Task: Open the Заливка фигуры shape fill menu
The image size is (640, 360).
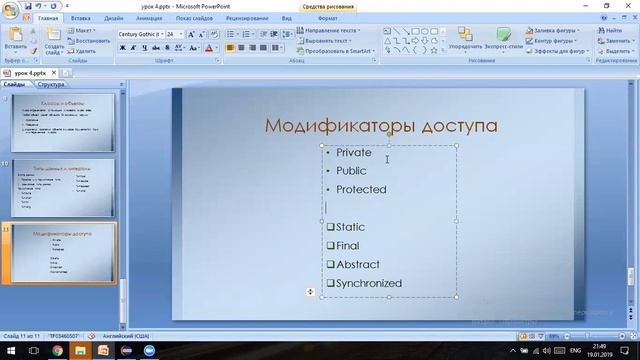Action: [x=553, y=31]
